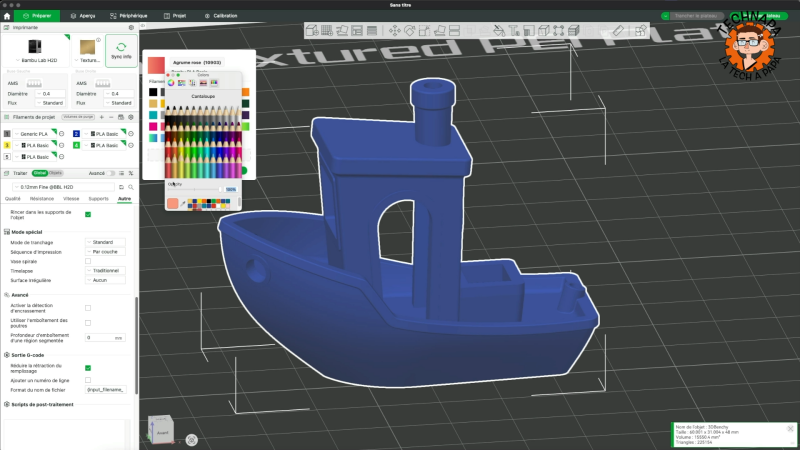Enable 'Activer la détection d'encrassement' checkbox

[x=88, y=308]
